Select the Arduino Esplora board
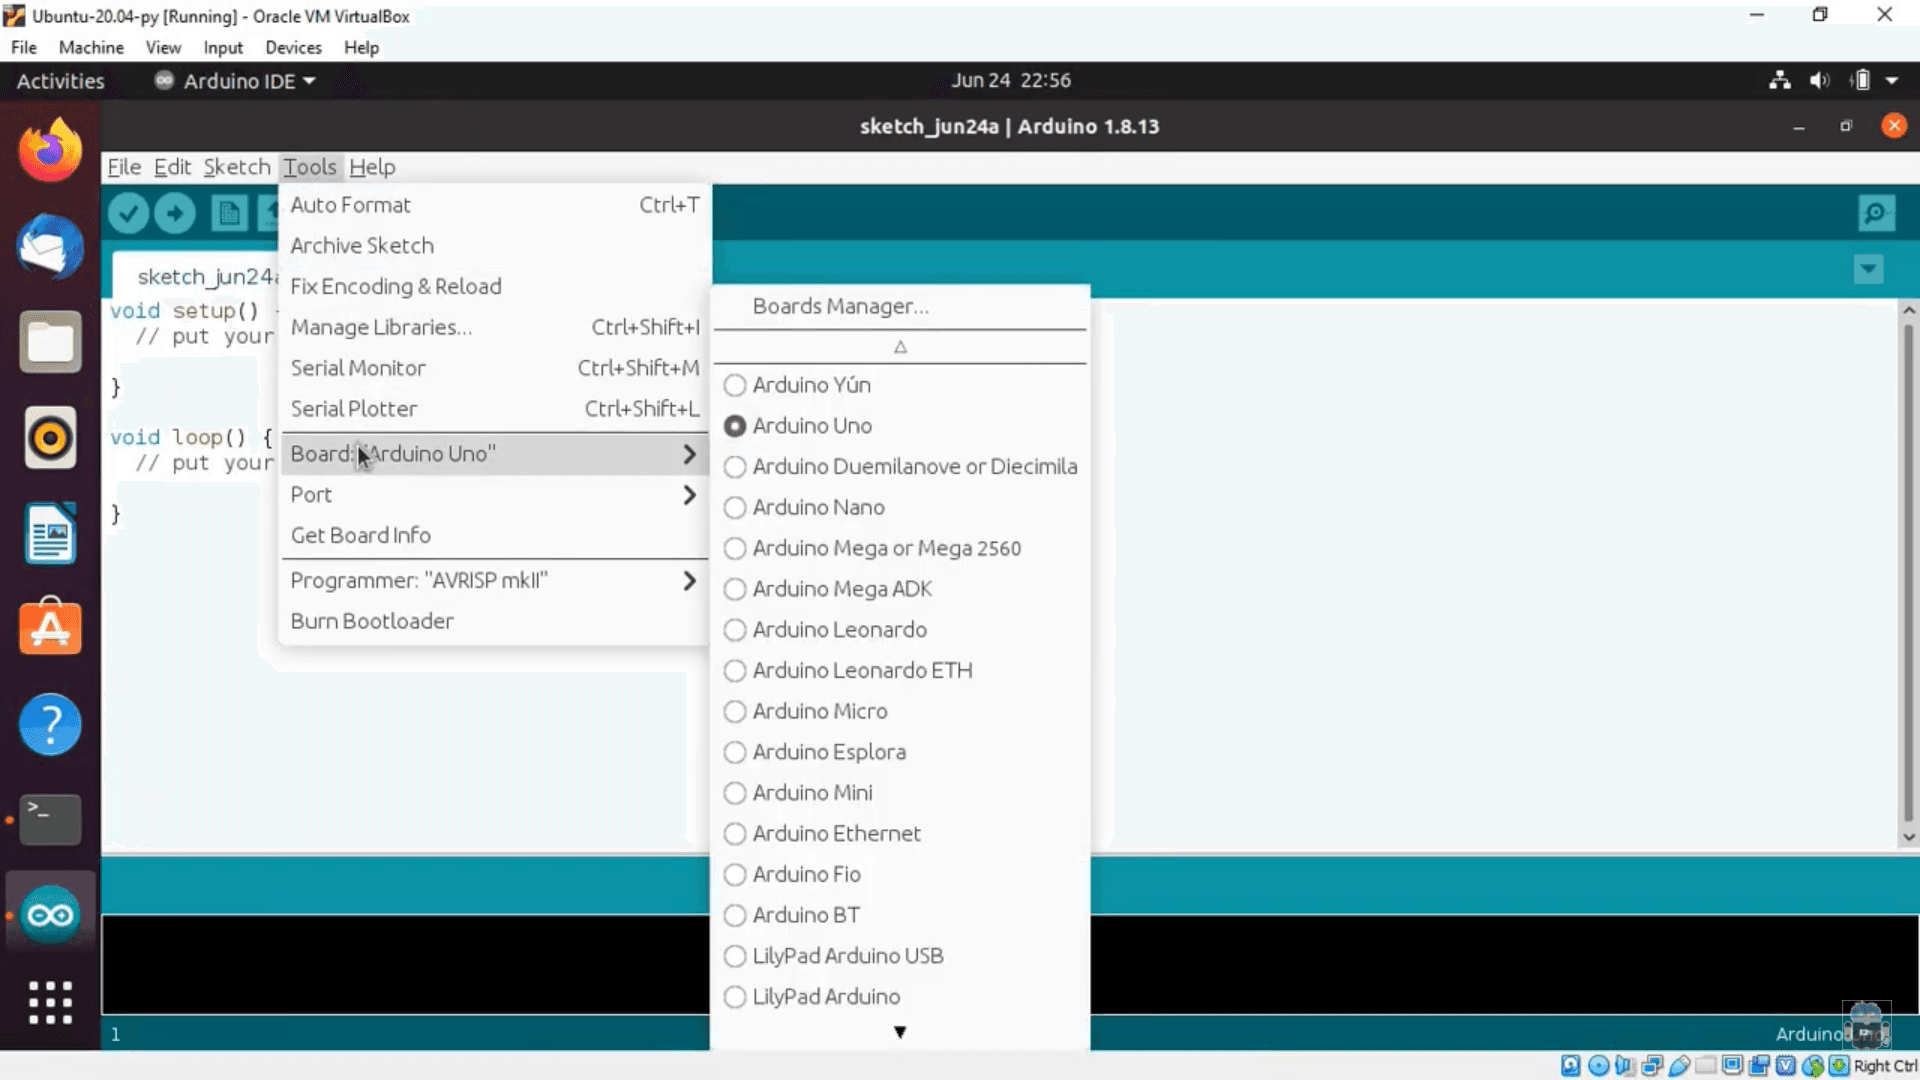This screenshot has height=1080, width=1920. pos(900,752)
